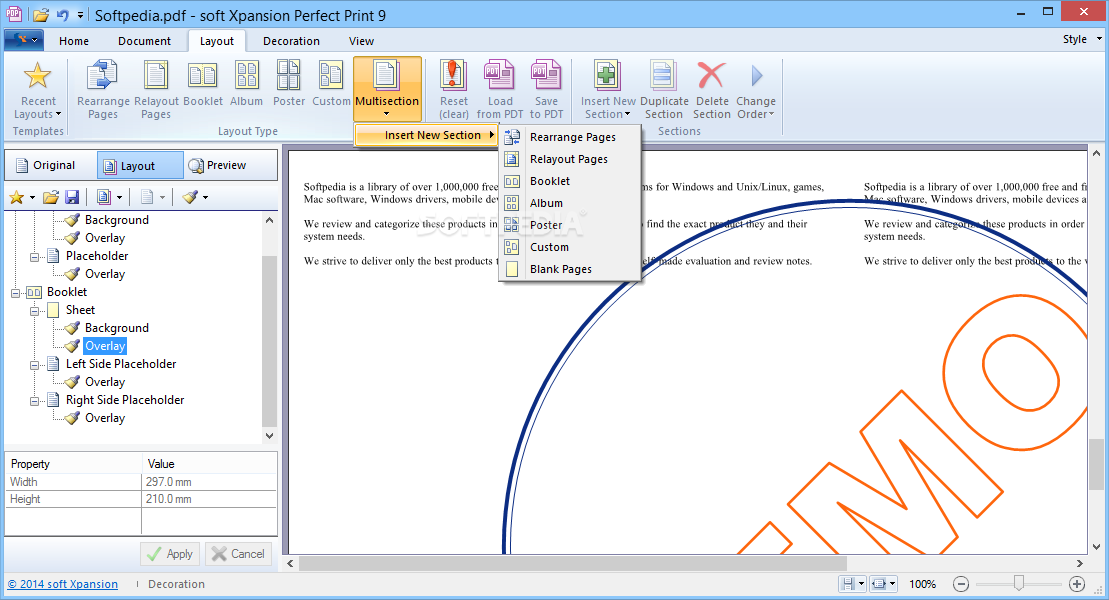1109x600 pixels.
Task: Click Load from PDT
Action: (500, 91)
